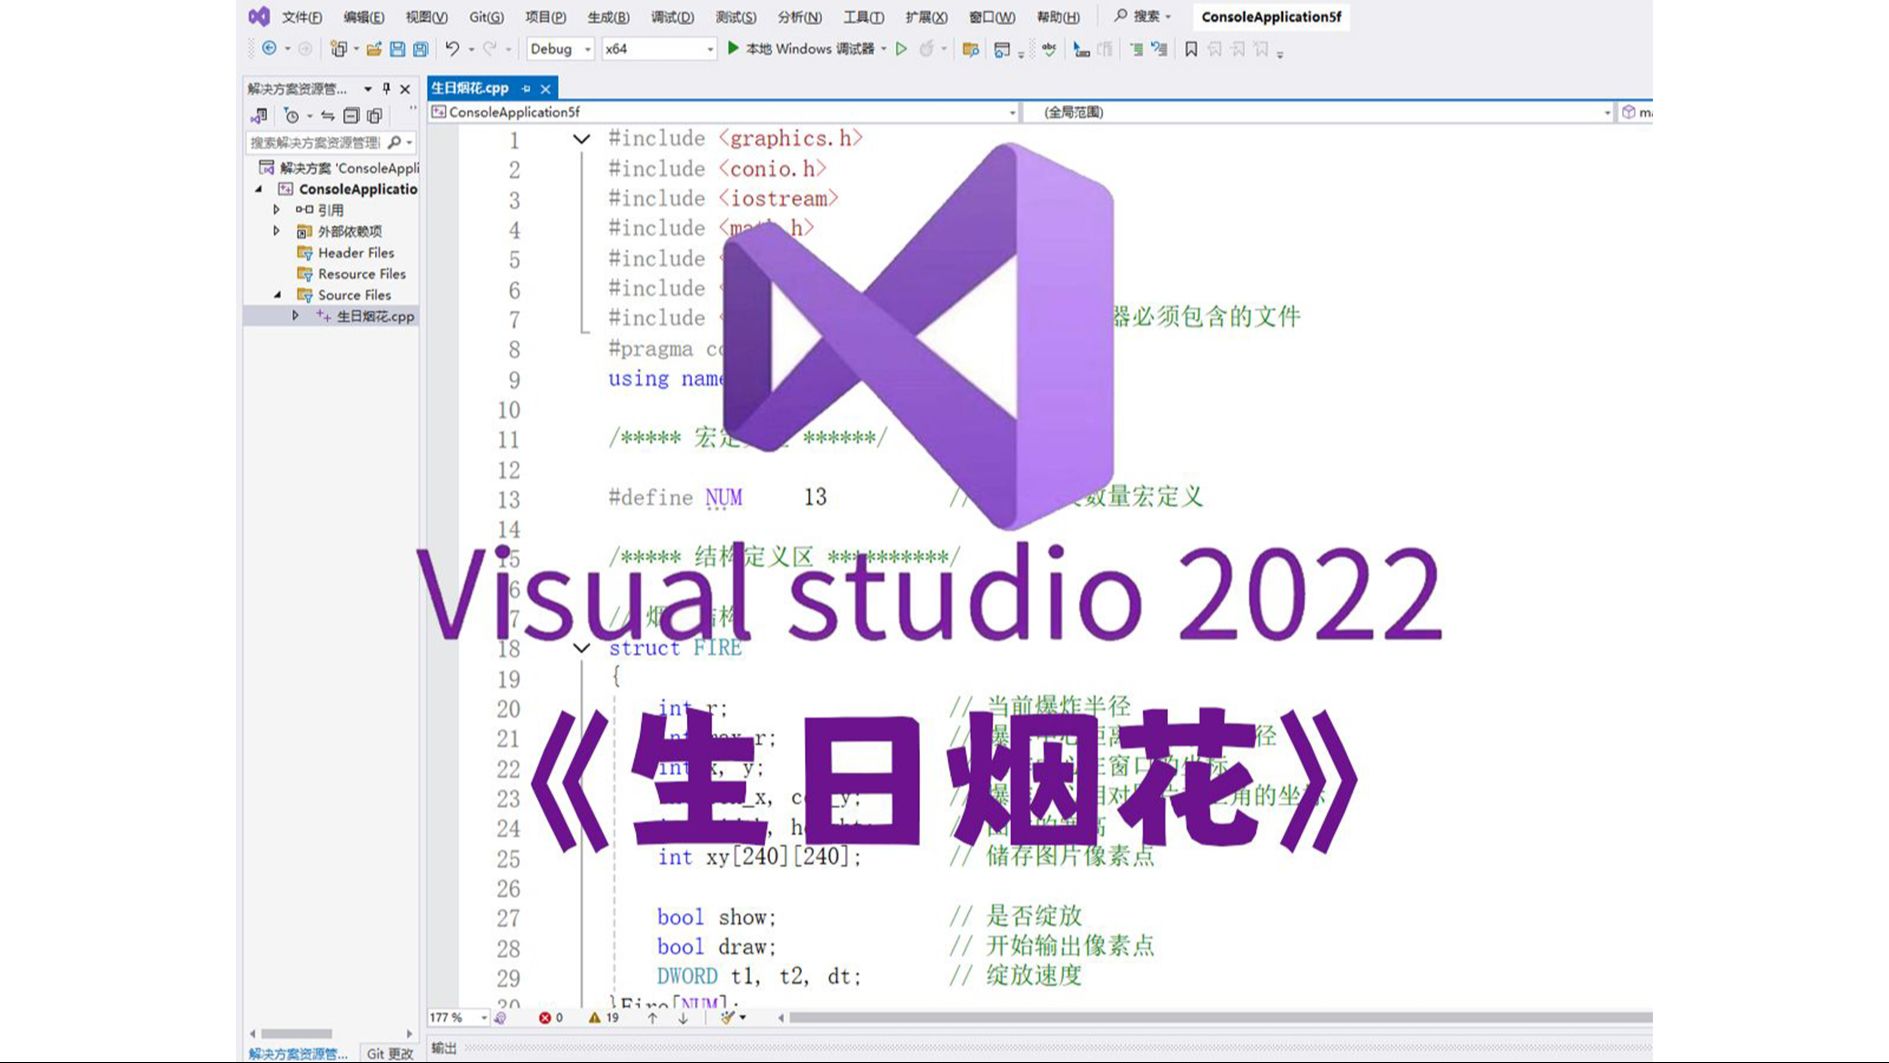Expand the 外部依赖项 tree node

[x=277, y=231]
